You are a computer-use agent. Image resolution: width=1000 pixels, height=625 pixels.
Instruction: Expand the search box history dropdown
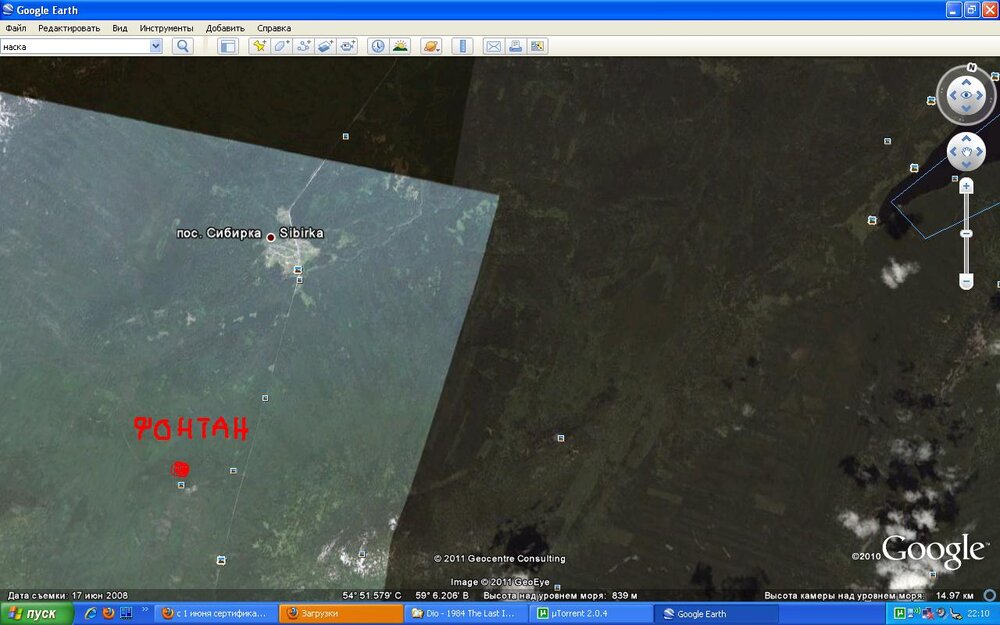pyautogui.click(x=156, y=46)
